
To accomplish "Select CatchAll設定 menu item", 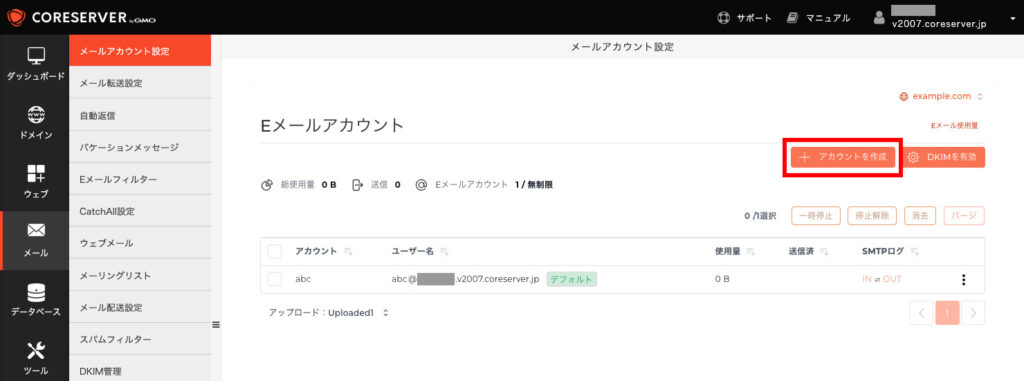I will pos(140,211).
